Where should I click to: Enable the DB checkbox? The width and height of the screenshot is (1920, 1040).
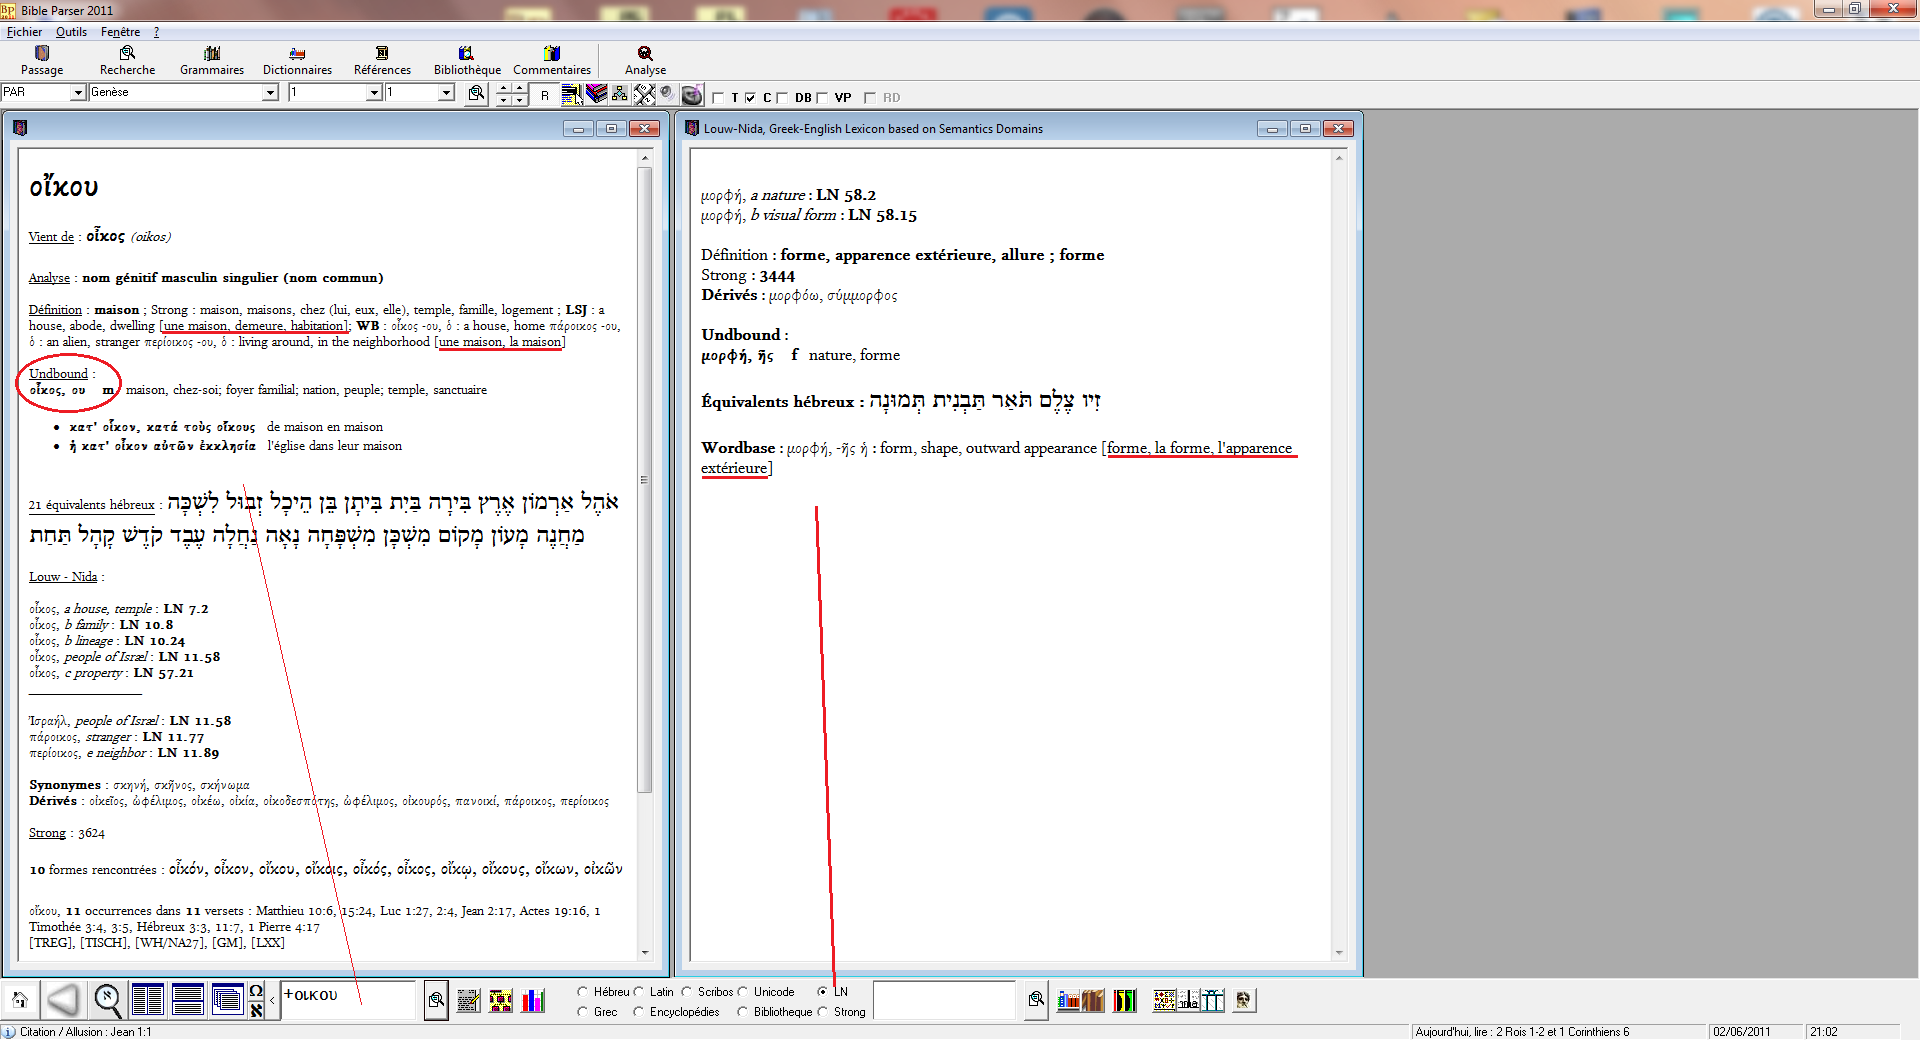pos(782,98)
